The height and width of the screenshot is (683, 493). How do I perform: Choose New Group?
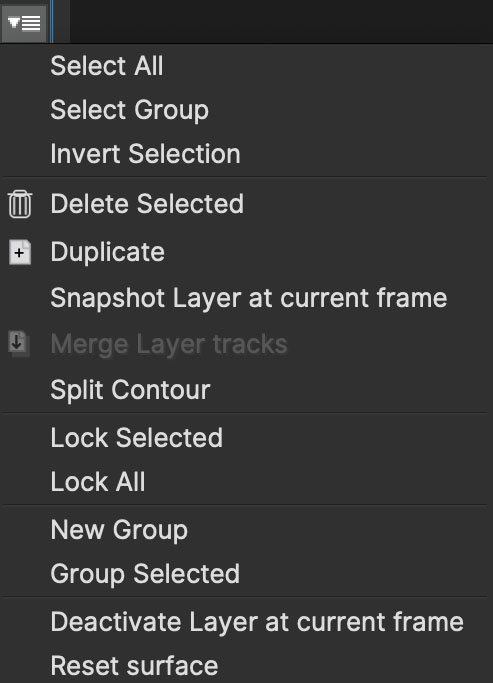(119, 530)
